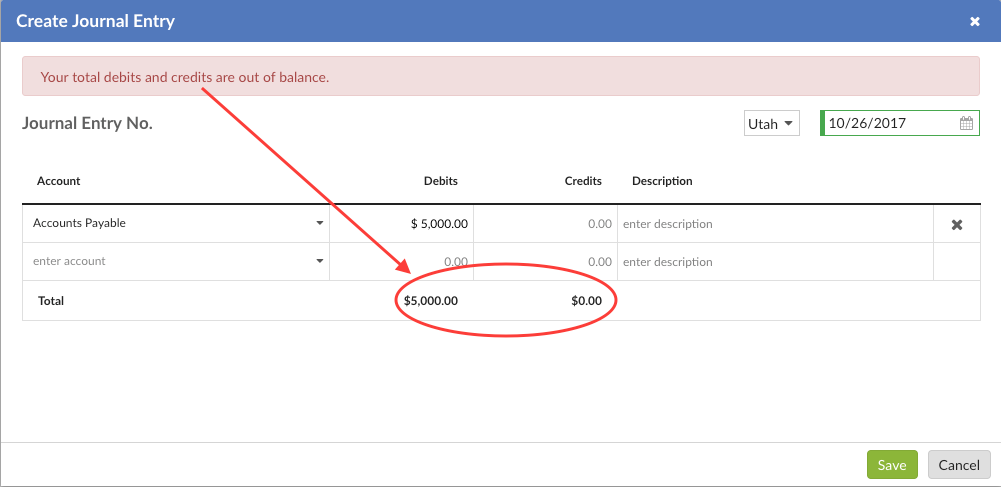The height and width of the screenshot is (487, 1001).
Task: Click the Credits column header
Action: pyautogui.click(x=583, y=181)
